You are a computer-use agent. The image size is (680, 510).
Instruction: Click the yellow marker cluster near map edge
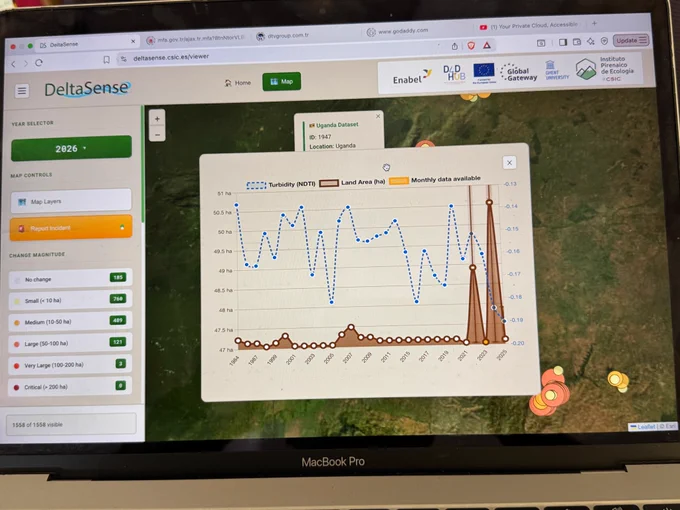618,381
